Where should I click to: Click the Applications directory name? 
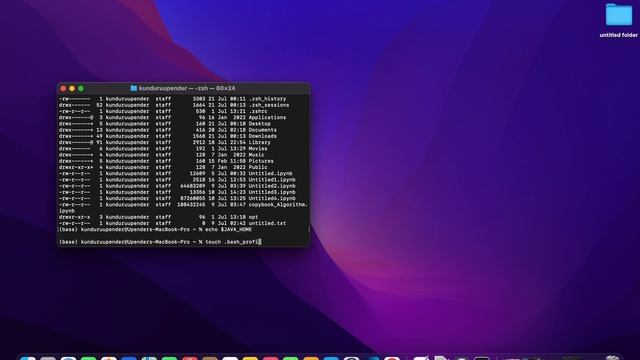click(267, 118)
